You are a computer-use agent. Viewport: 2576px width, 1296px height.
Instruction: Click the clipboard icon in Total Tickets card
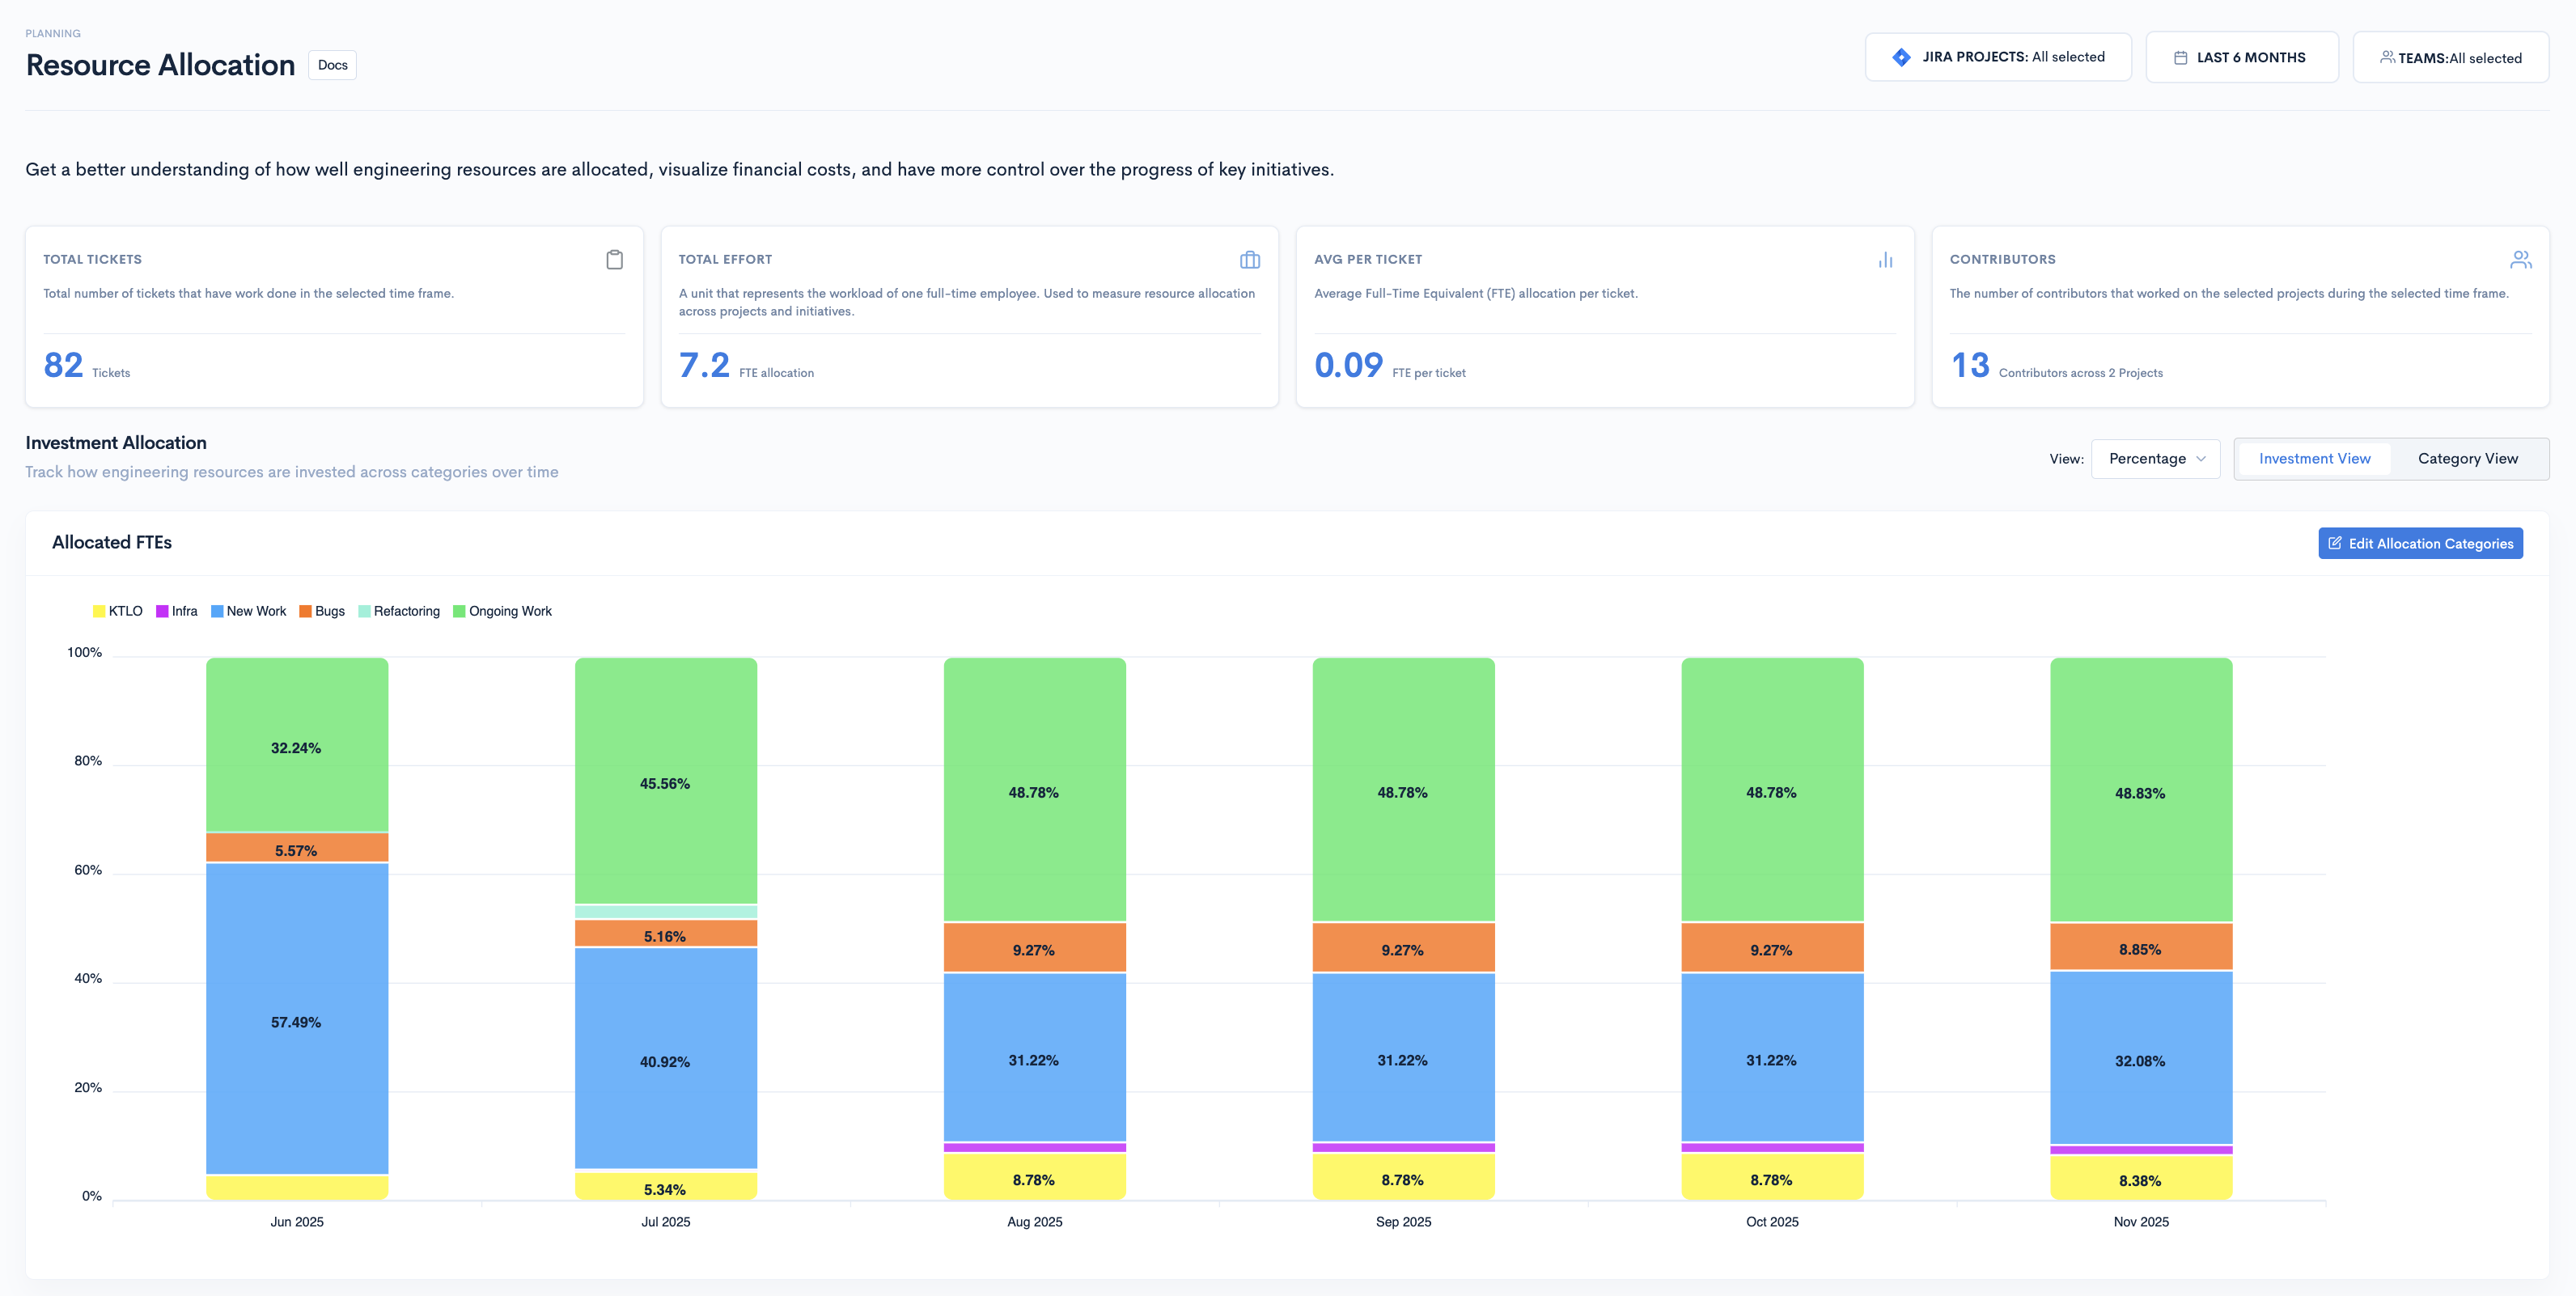[x=614, y=260]
